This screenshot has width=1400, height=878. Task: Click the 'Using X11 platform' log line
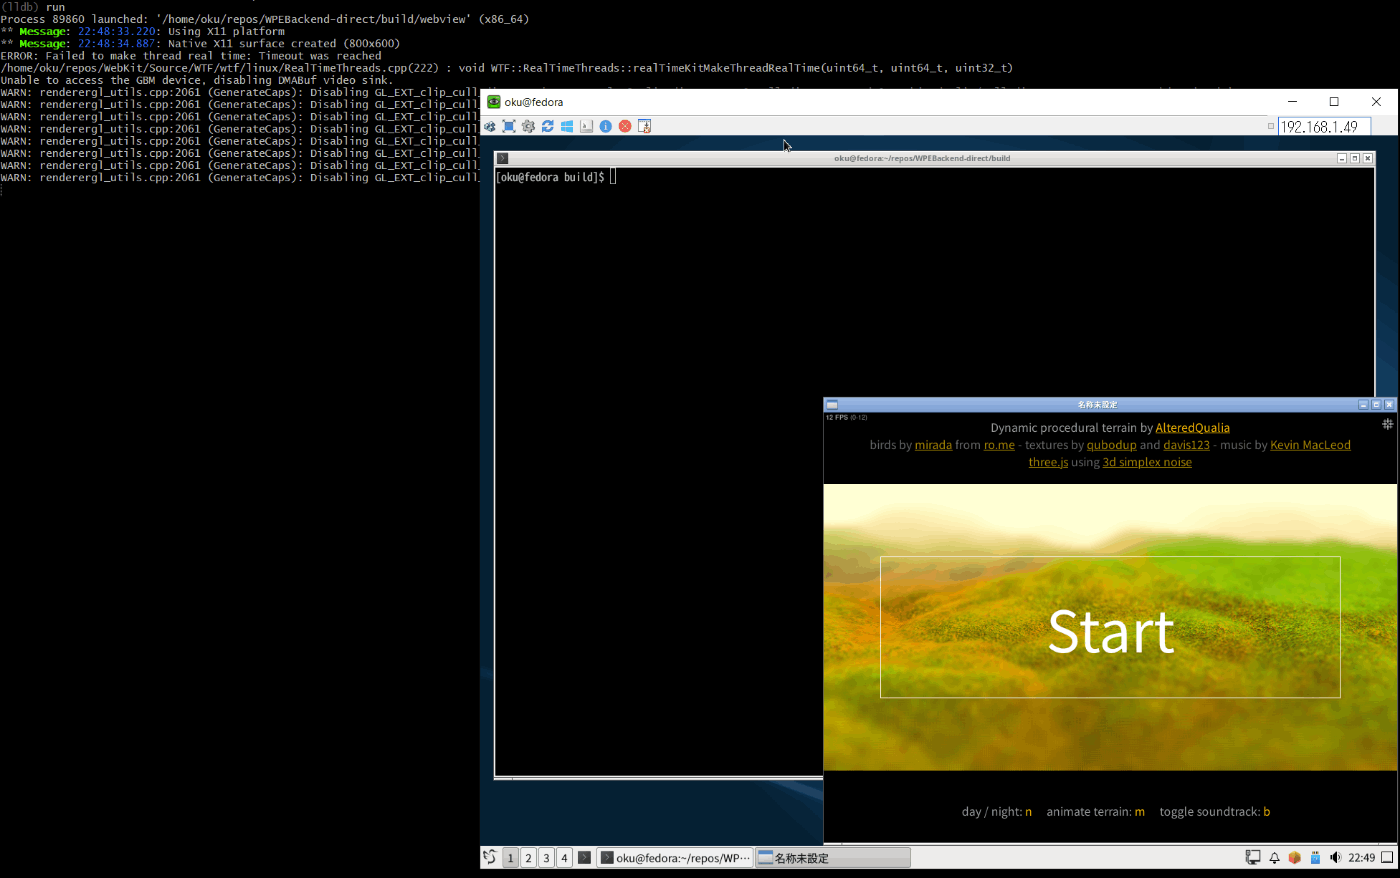point(143,32)
